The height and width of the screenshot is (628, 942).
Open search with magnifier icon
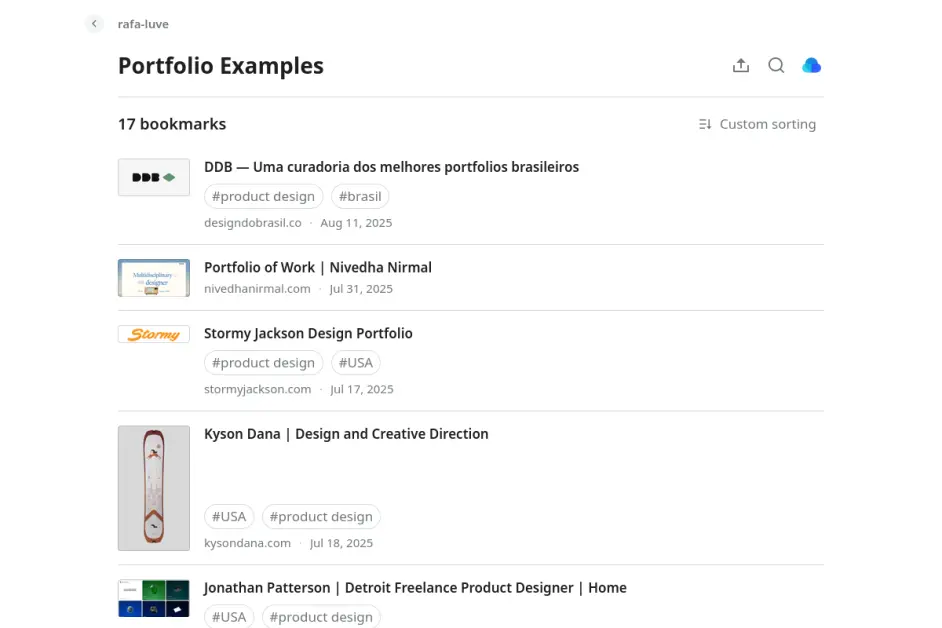coord(776,66)
